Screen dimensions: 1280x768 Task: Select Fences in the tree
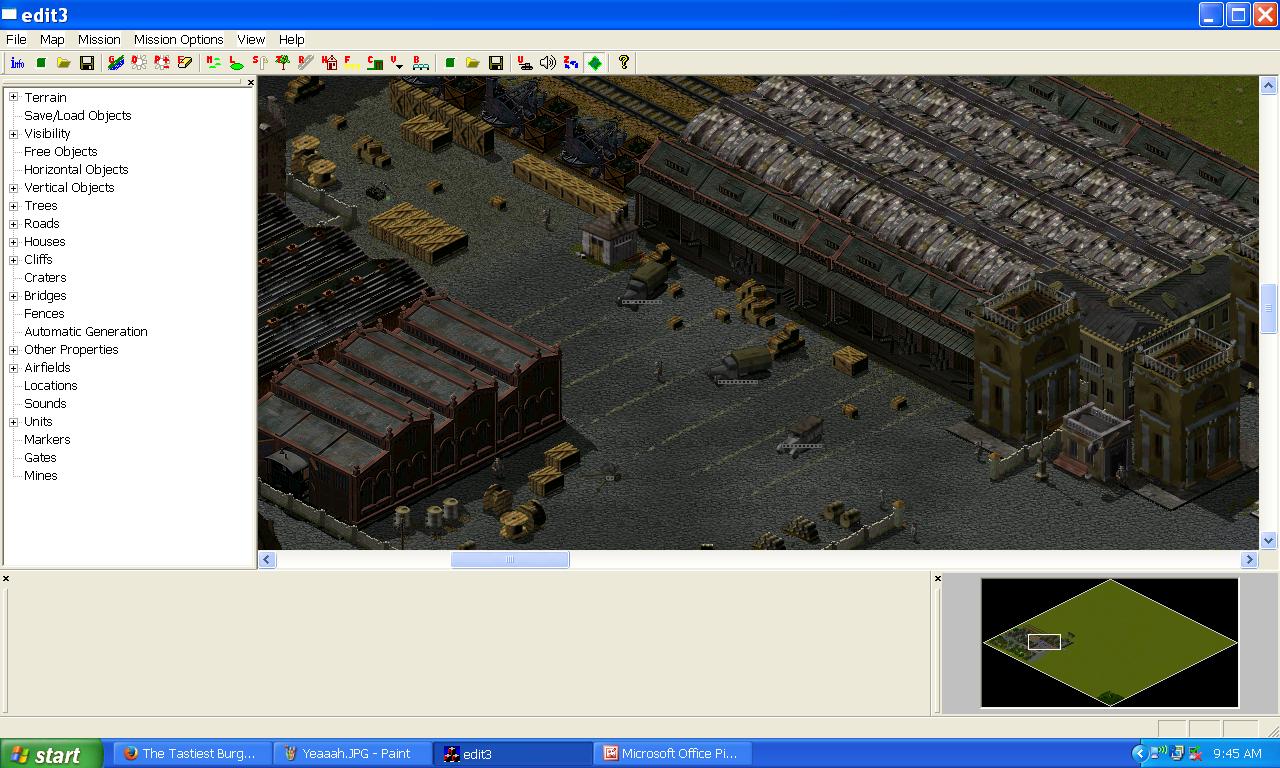[44, 313]
